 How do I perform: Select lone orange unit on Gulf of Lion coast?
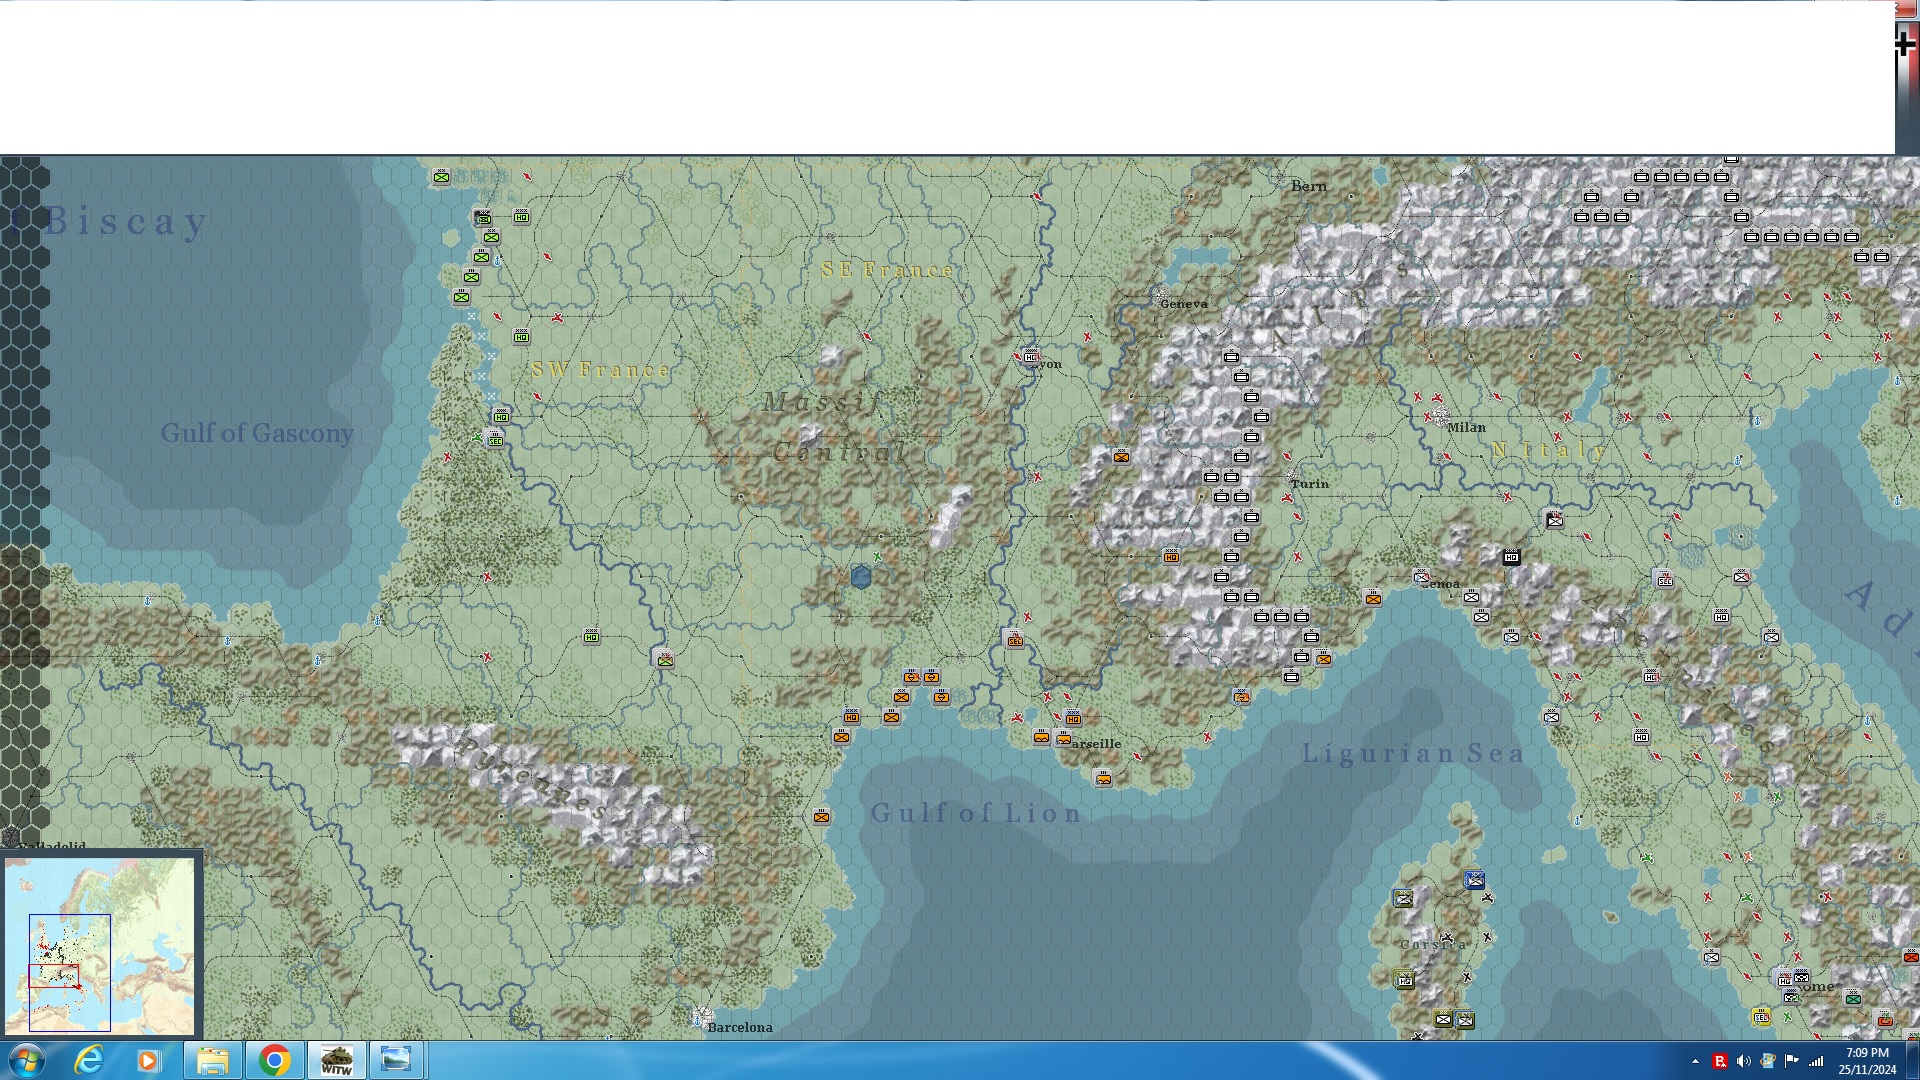click(x=821, y=817)
